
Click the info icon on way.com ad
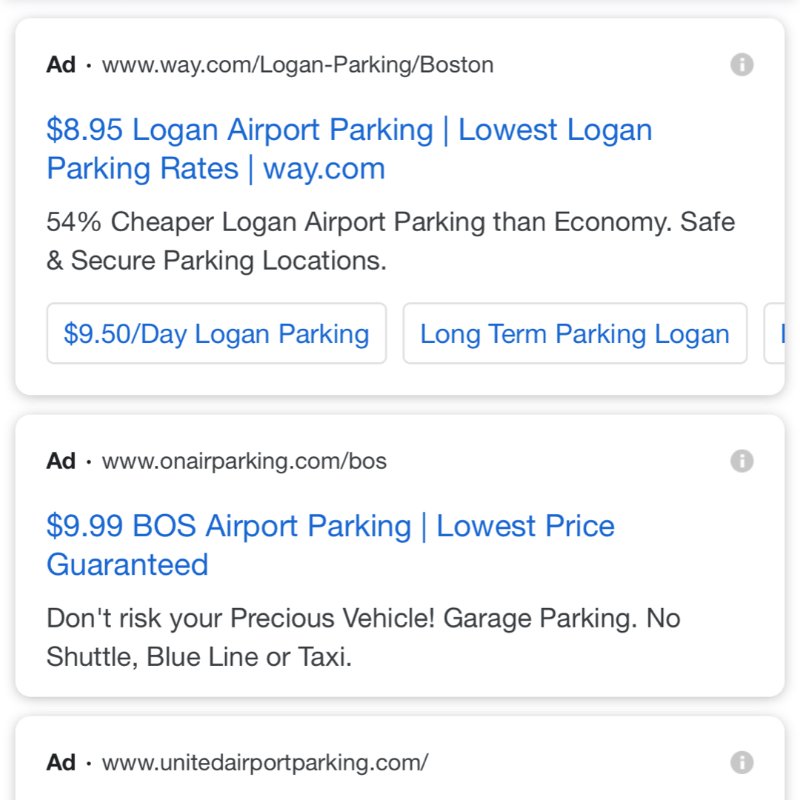coord(741,65)
